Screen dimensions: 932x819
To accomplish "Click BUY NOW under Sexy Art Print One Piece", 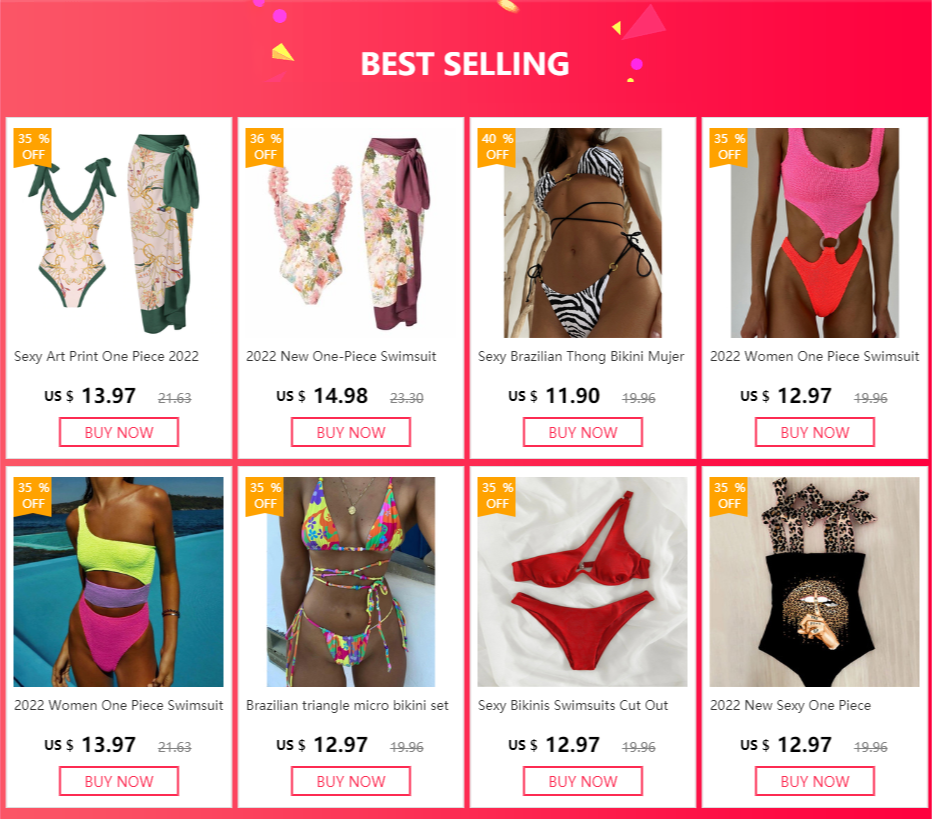I will pos(119,432).
